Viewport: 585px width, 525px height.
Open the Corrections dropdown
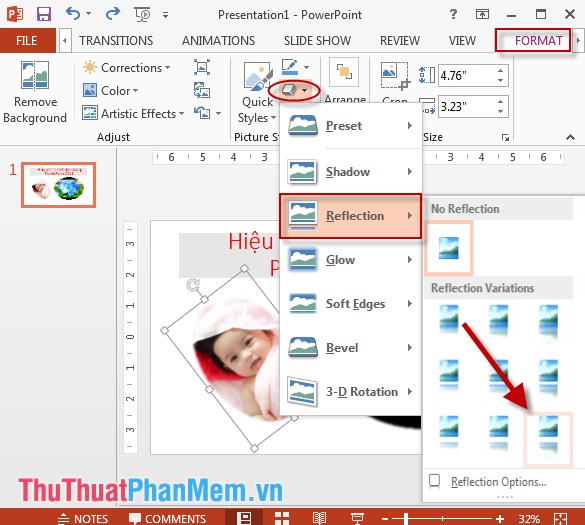pyautogui.click(x=126, y=68)
